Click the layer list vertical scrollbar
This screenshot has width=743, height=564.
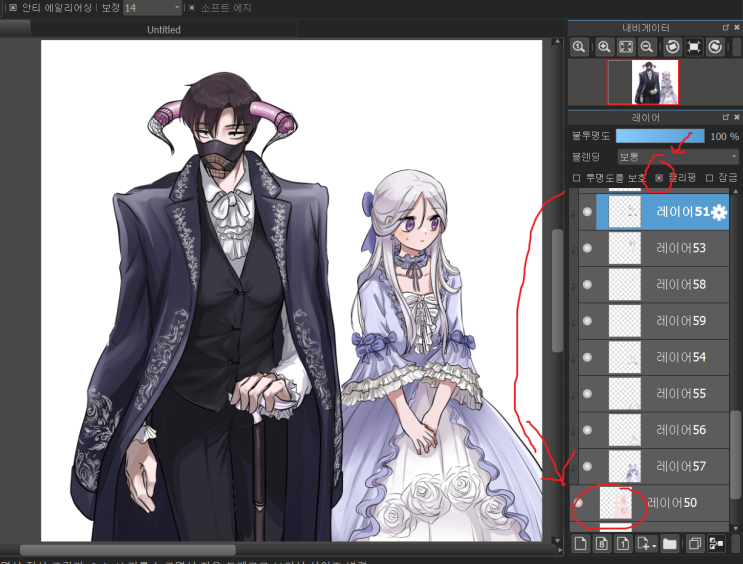coord(735,455)
